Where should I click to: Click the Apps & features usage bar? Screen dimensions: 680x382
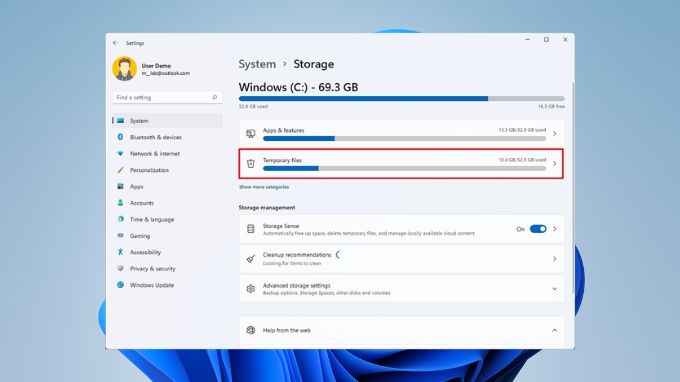[404, 139]
